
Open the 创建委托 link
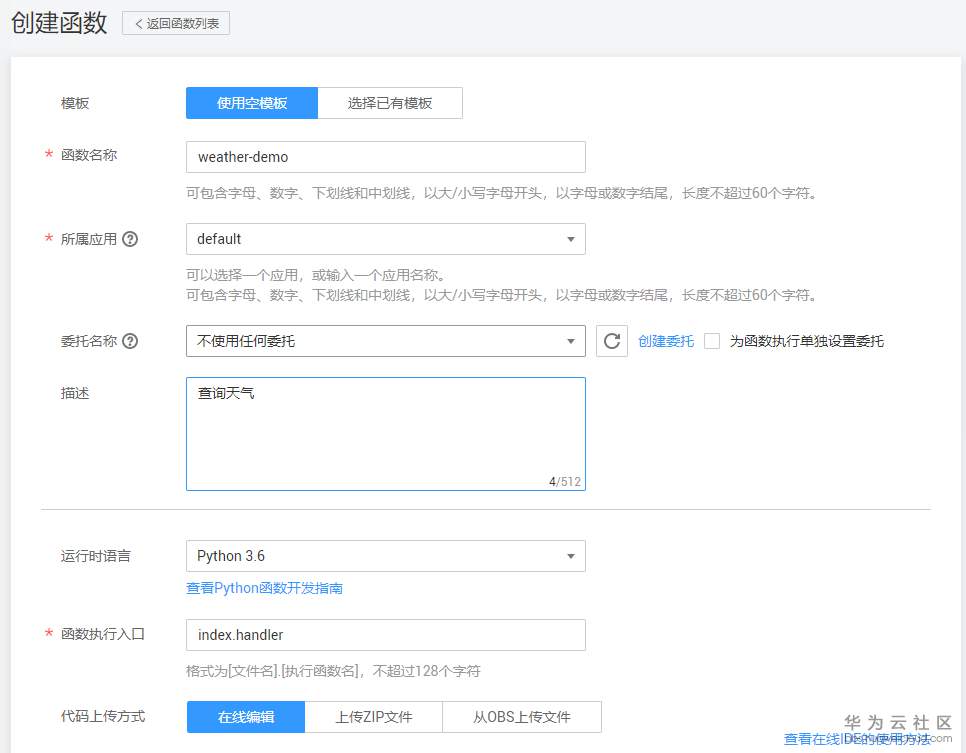point(666,341)
